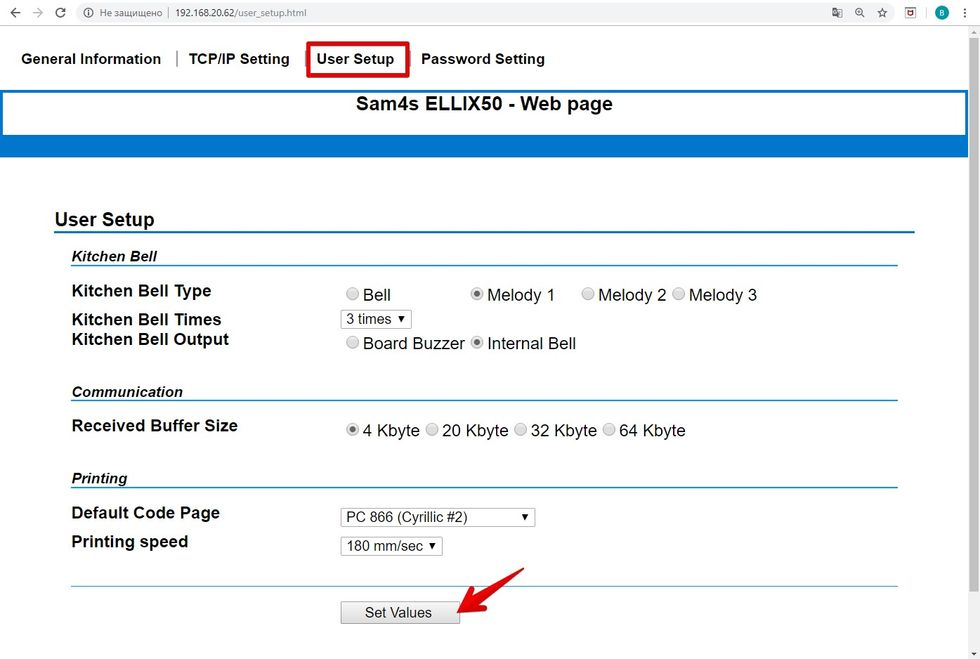The image size is (980, 659).
Task: Click the Printing section title
Action: pyautogui.click(x=99, y=478)
